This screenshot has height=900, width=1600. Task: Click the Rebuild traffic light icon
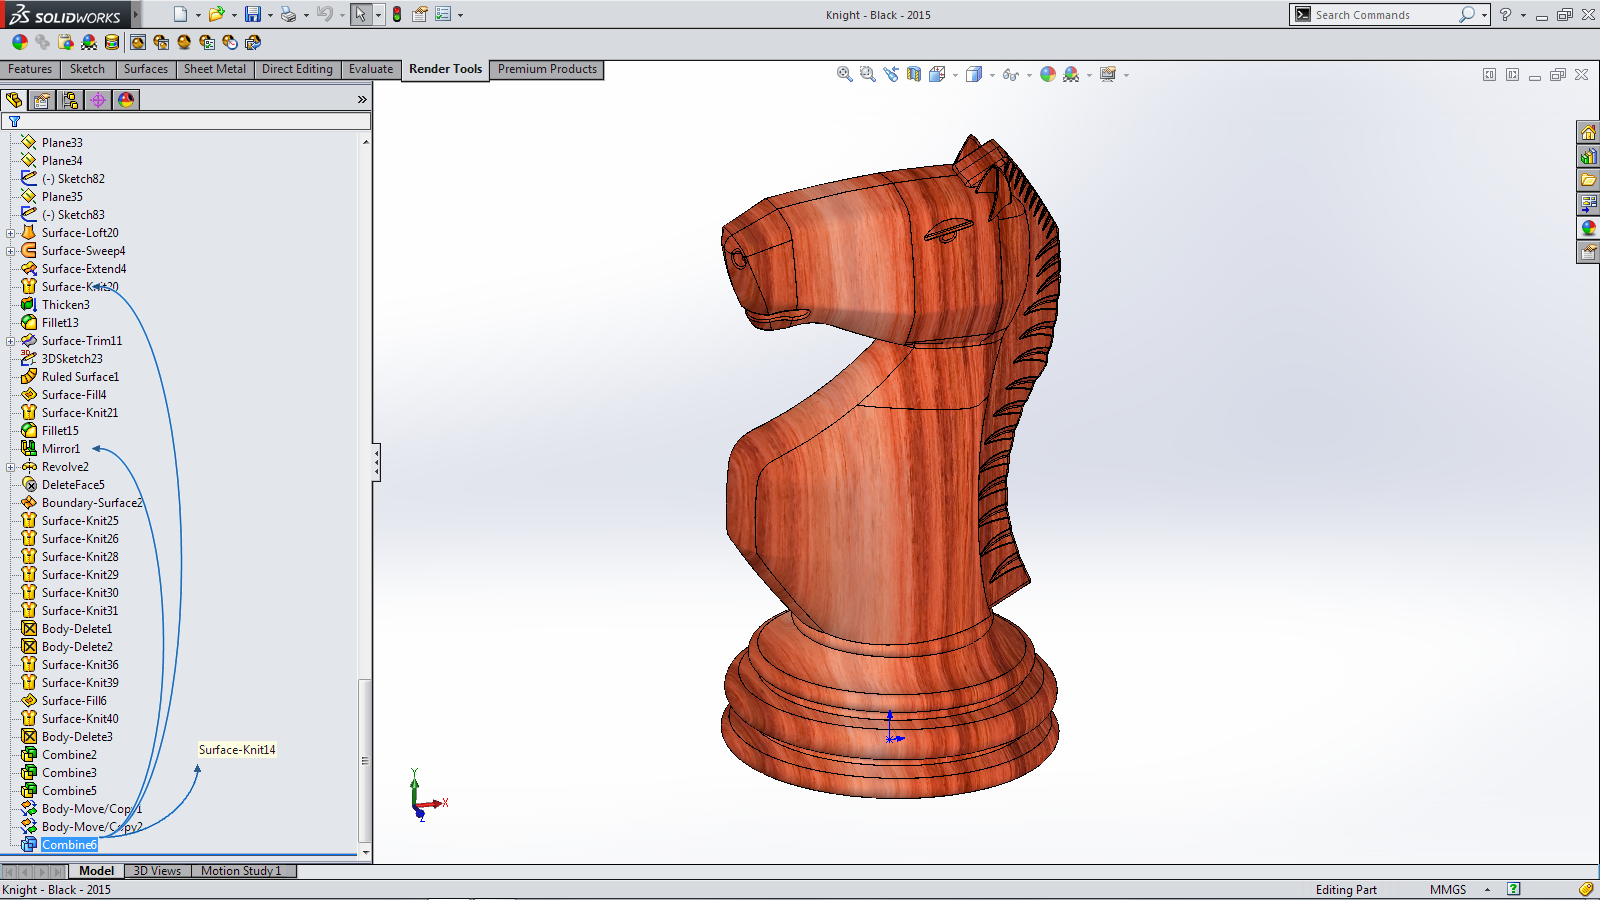click(397, 14)
